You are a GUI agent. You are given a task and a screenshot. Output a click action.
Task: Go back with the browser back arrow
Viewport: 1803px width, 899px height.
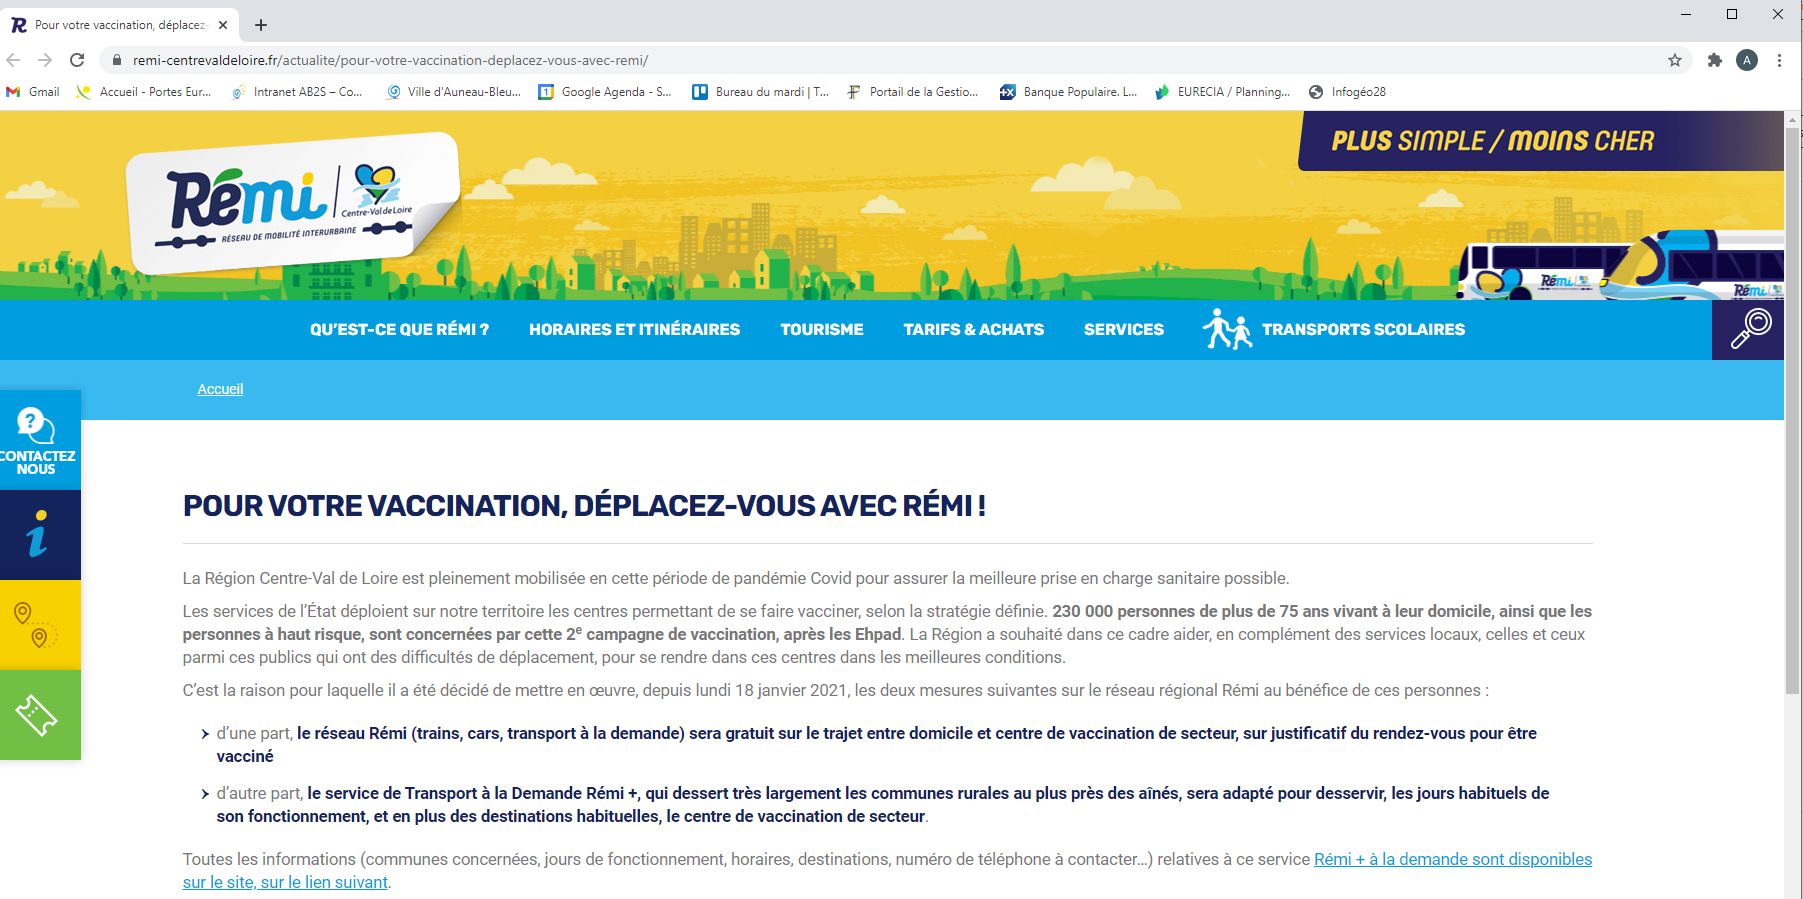pyautogui.click(x=14, y=60)
